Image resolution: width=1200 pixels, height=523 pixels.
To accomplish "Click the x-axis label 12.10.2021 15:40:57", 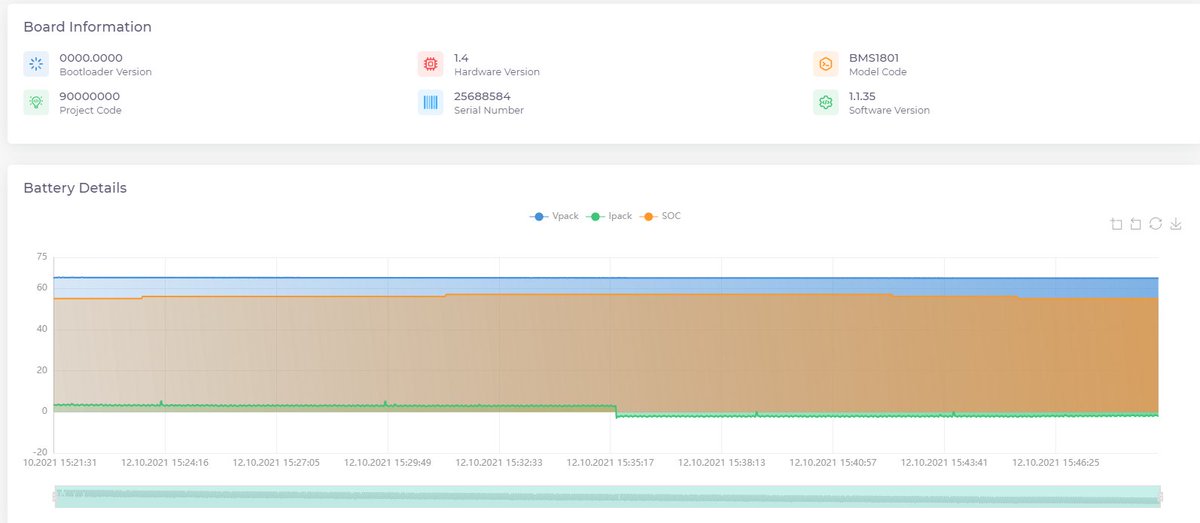I will 833,463.
